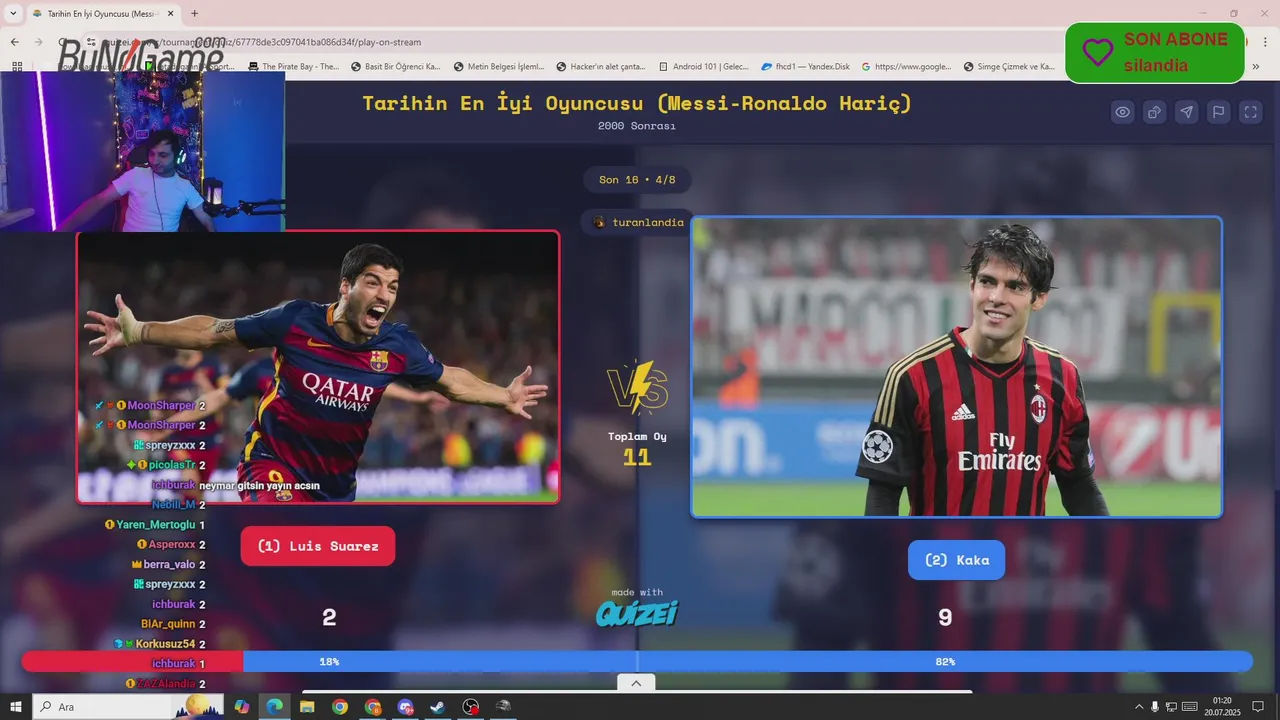Expand the bookmarks overflow chevron

tap(1256, 67)
